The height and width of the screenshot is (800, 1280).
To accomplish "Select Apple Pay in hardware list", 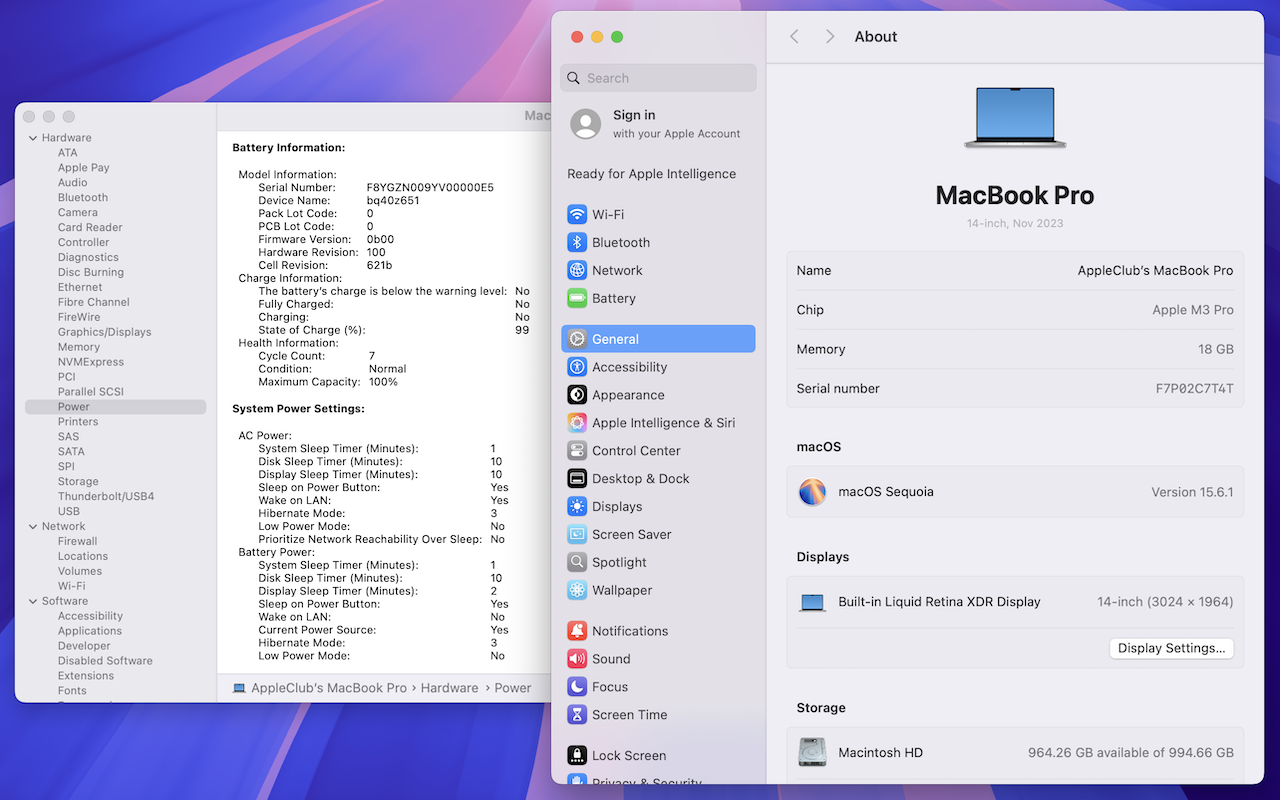I will tap(84, 168).
